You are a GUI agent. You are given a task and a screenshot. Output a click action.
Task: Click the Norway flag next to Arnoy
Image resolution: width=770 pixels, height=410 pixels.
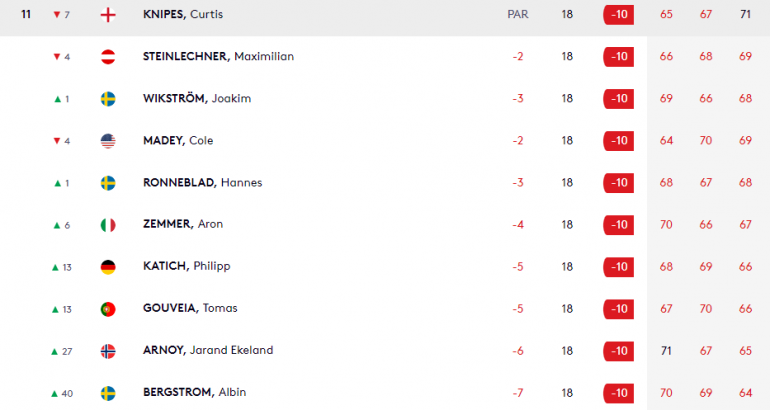[108, 351]
